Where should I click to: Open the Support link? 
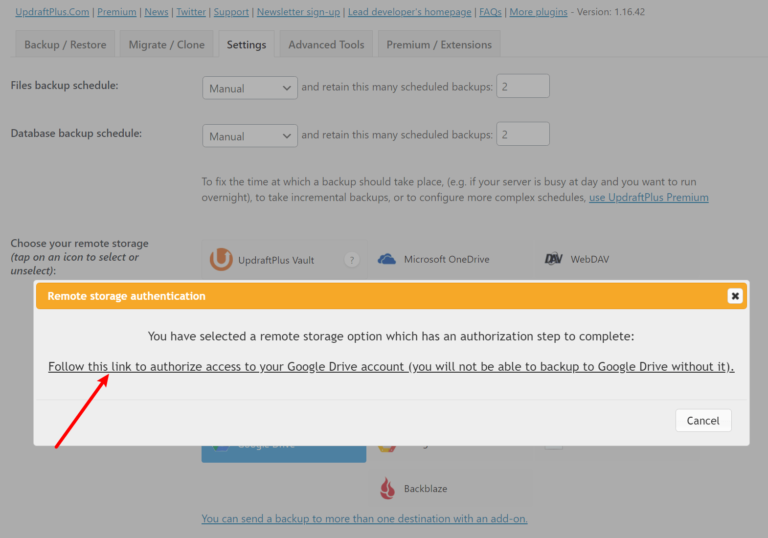(231, 12)
